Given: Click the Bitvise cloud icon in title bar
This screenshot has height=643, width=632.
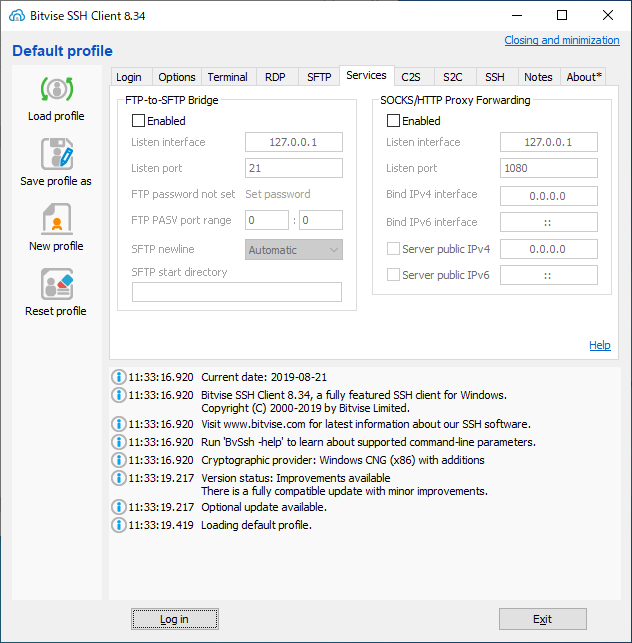Looking at the screenshot, I should (x=17, y=16).
